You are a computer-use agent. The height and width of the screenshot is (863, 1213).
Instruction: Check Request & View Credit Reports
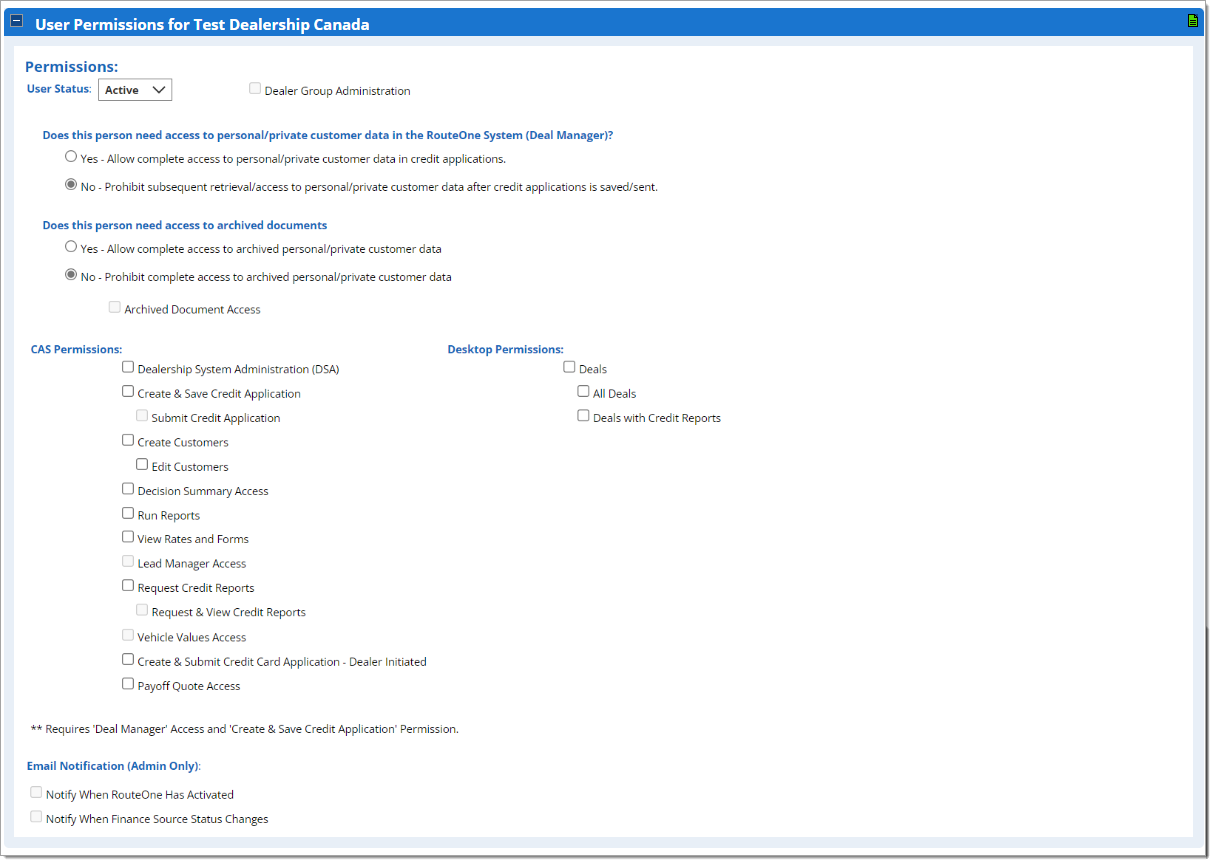coord(142,611)
